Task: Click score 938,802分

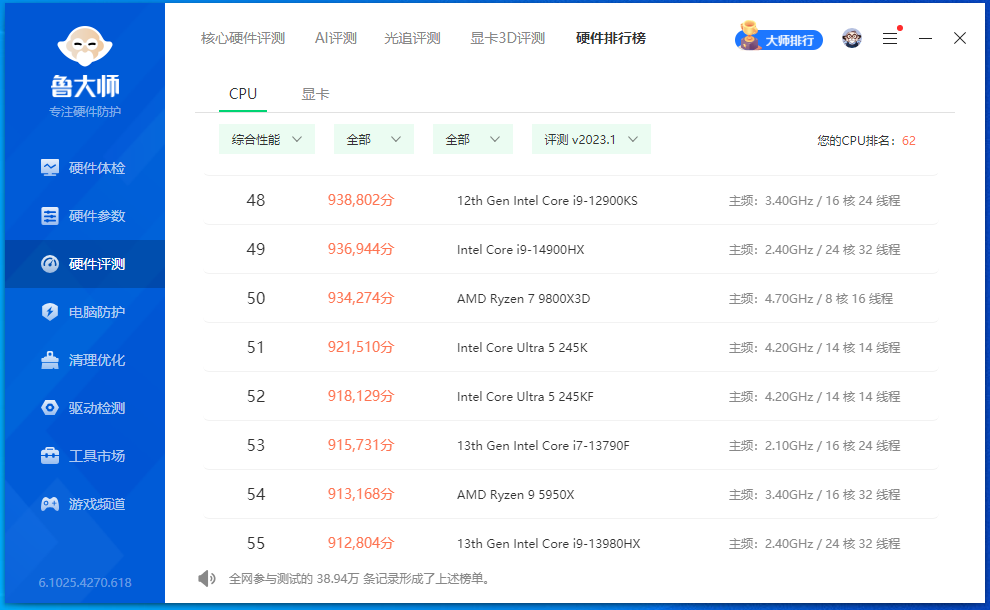Action: click(361, 200)
